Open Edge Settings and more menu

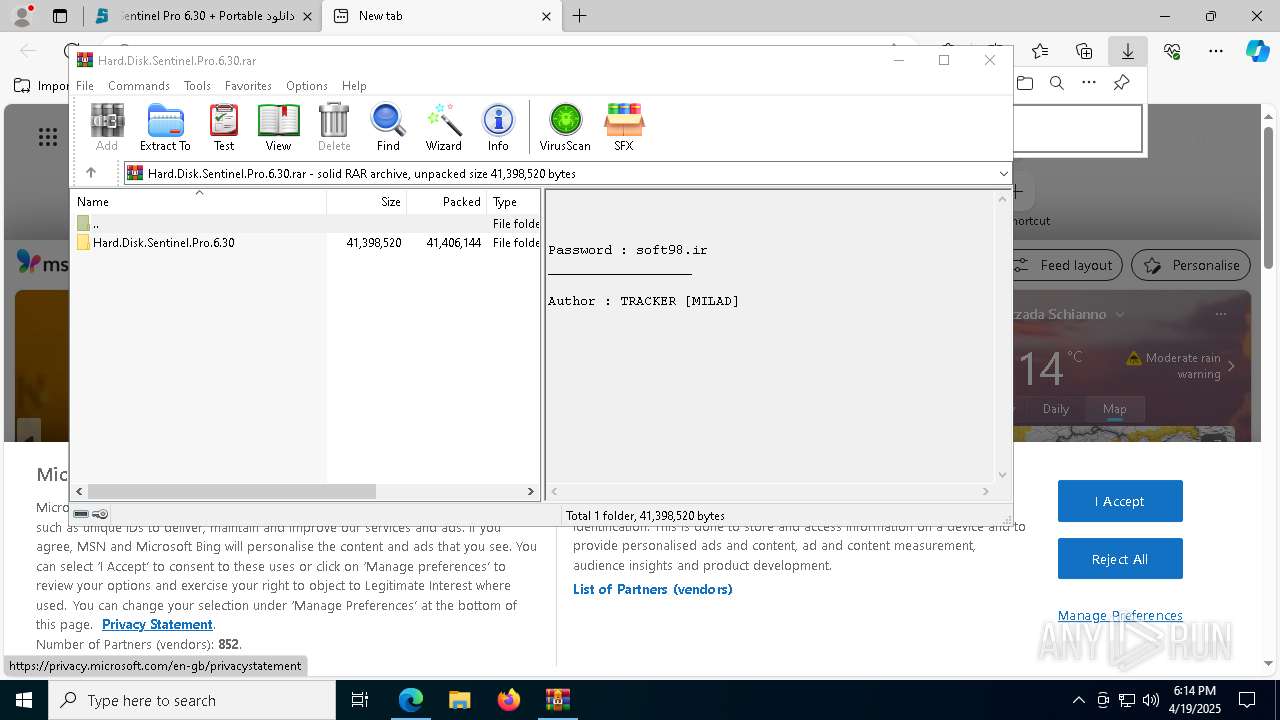click(x=1216, y=51)
